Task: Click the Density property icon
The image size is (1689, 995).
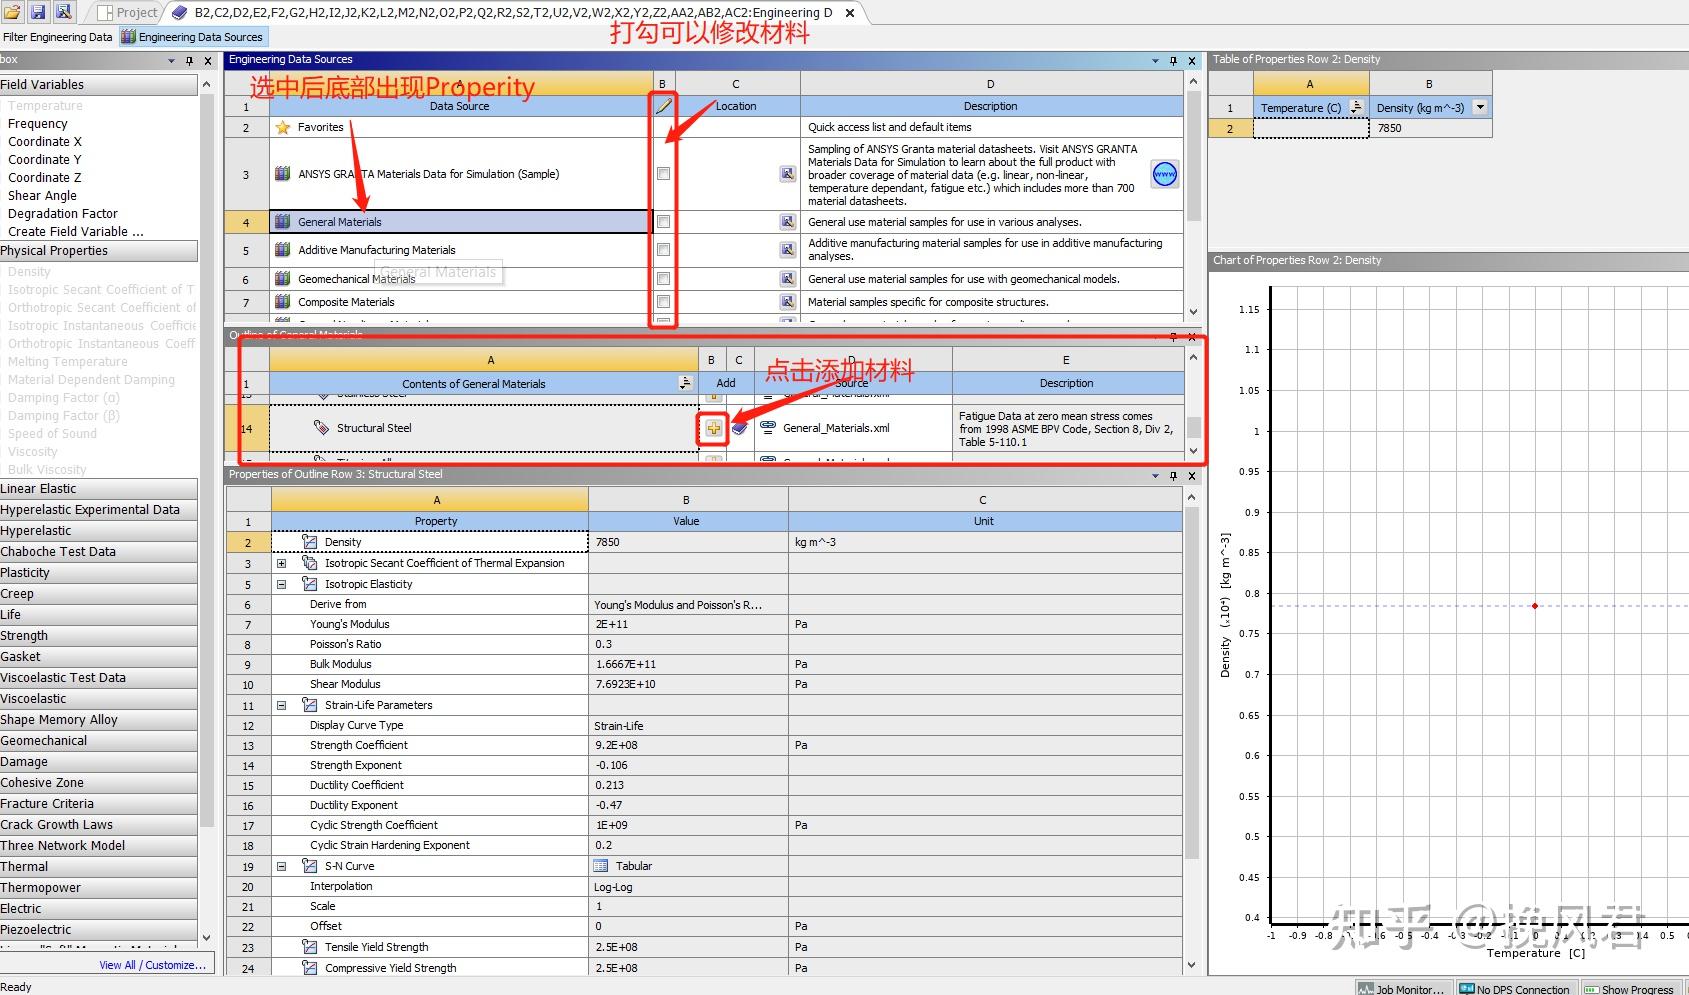Action: (x=310, y=542)
